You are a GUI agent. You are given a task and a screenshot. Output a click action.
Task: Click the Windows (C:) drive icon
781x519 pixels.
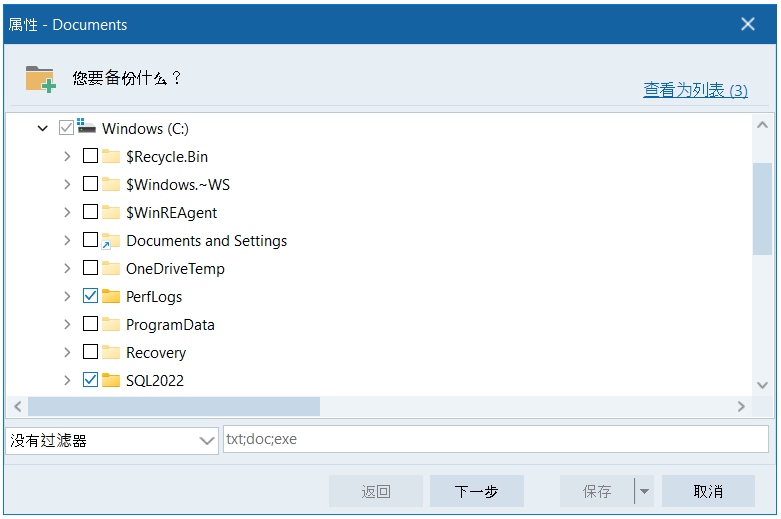point(87,128)
